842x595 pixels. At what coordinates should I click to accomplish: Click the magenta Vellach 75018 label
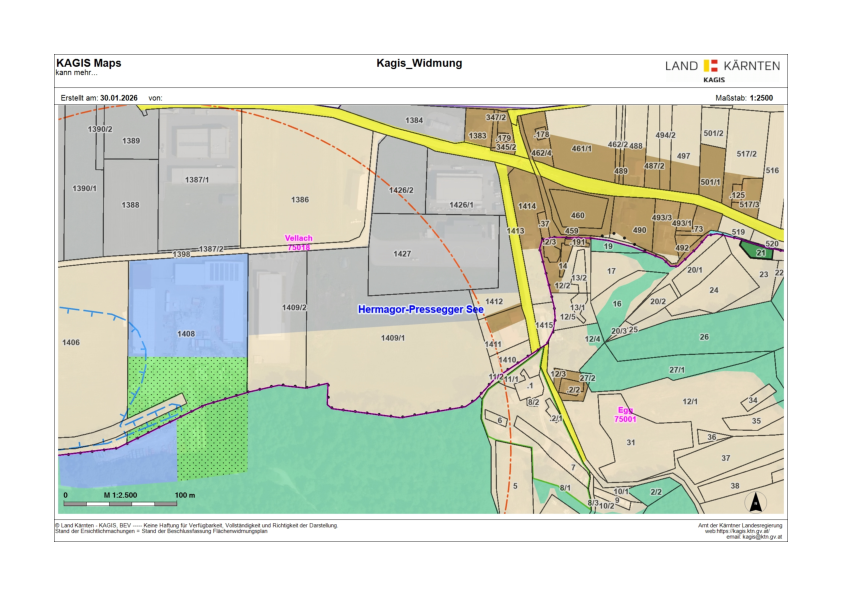coord(299,242)
